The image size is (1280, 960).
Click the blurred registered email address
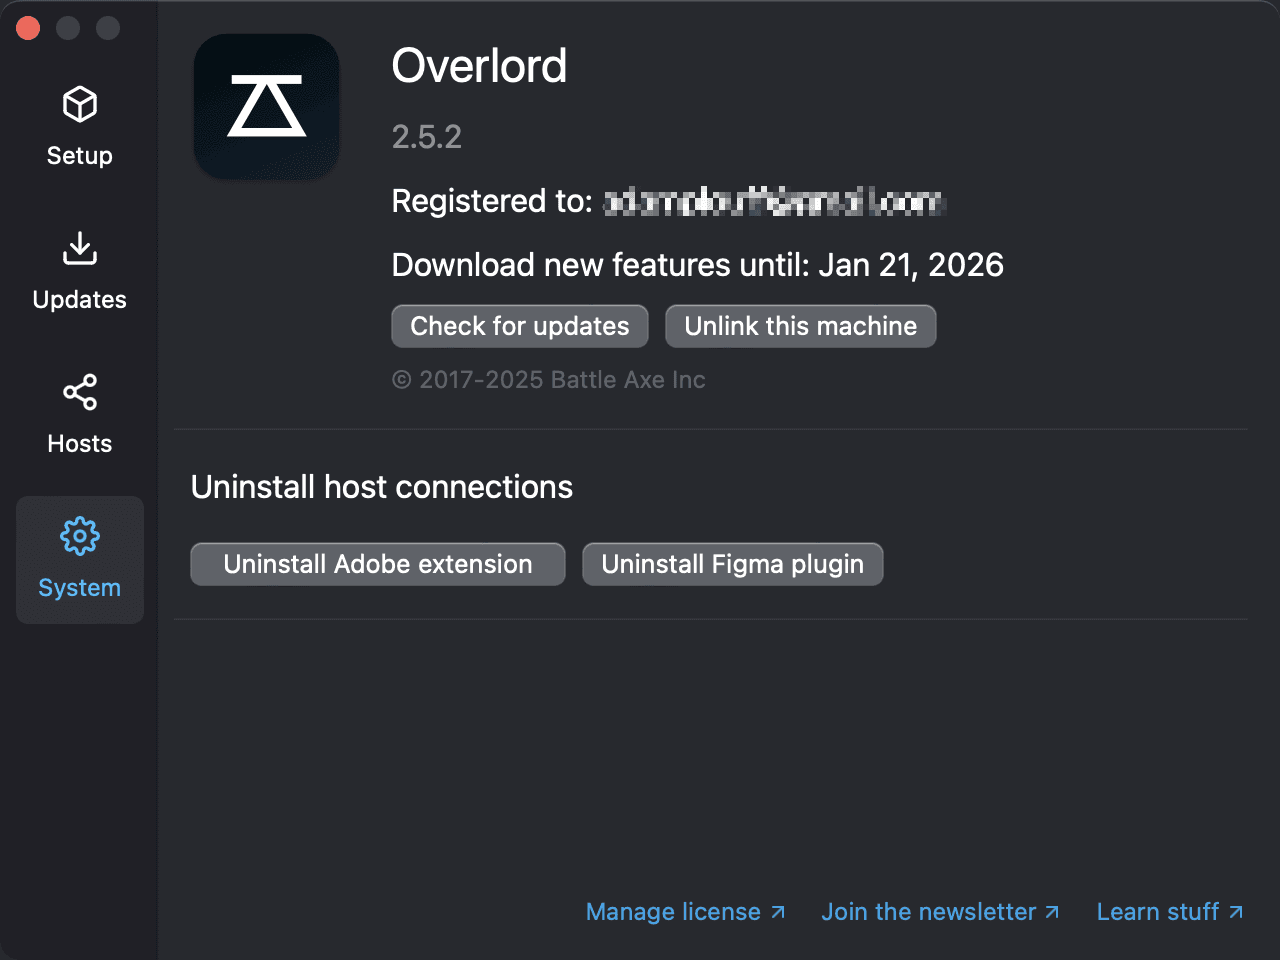pos(775,201)
